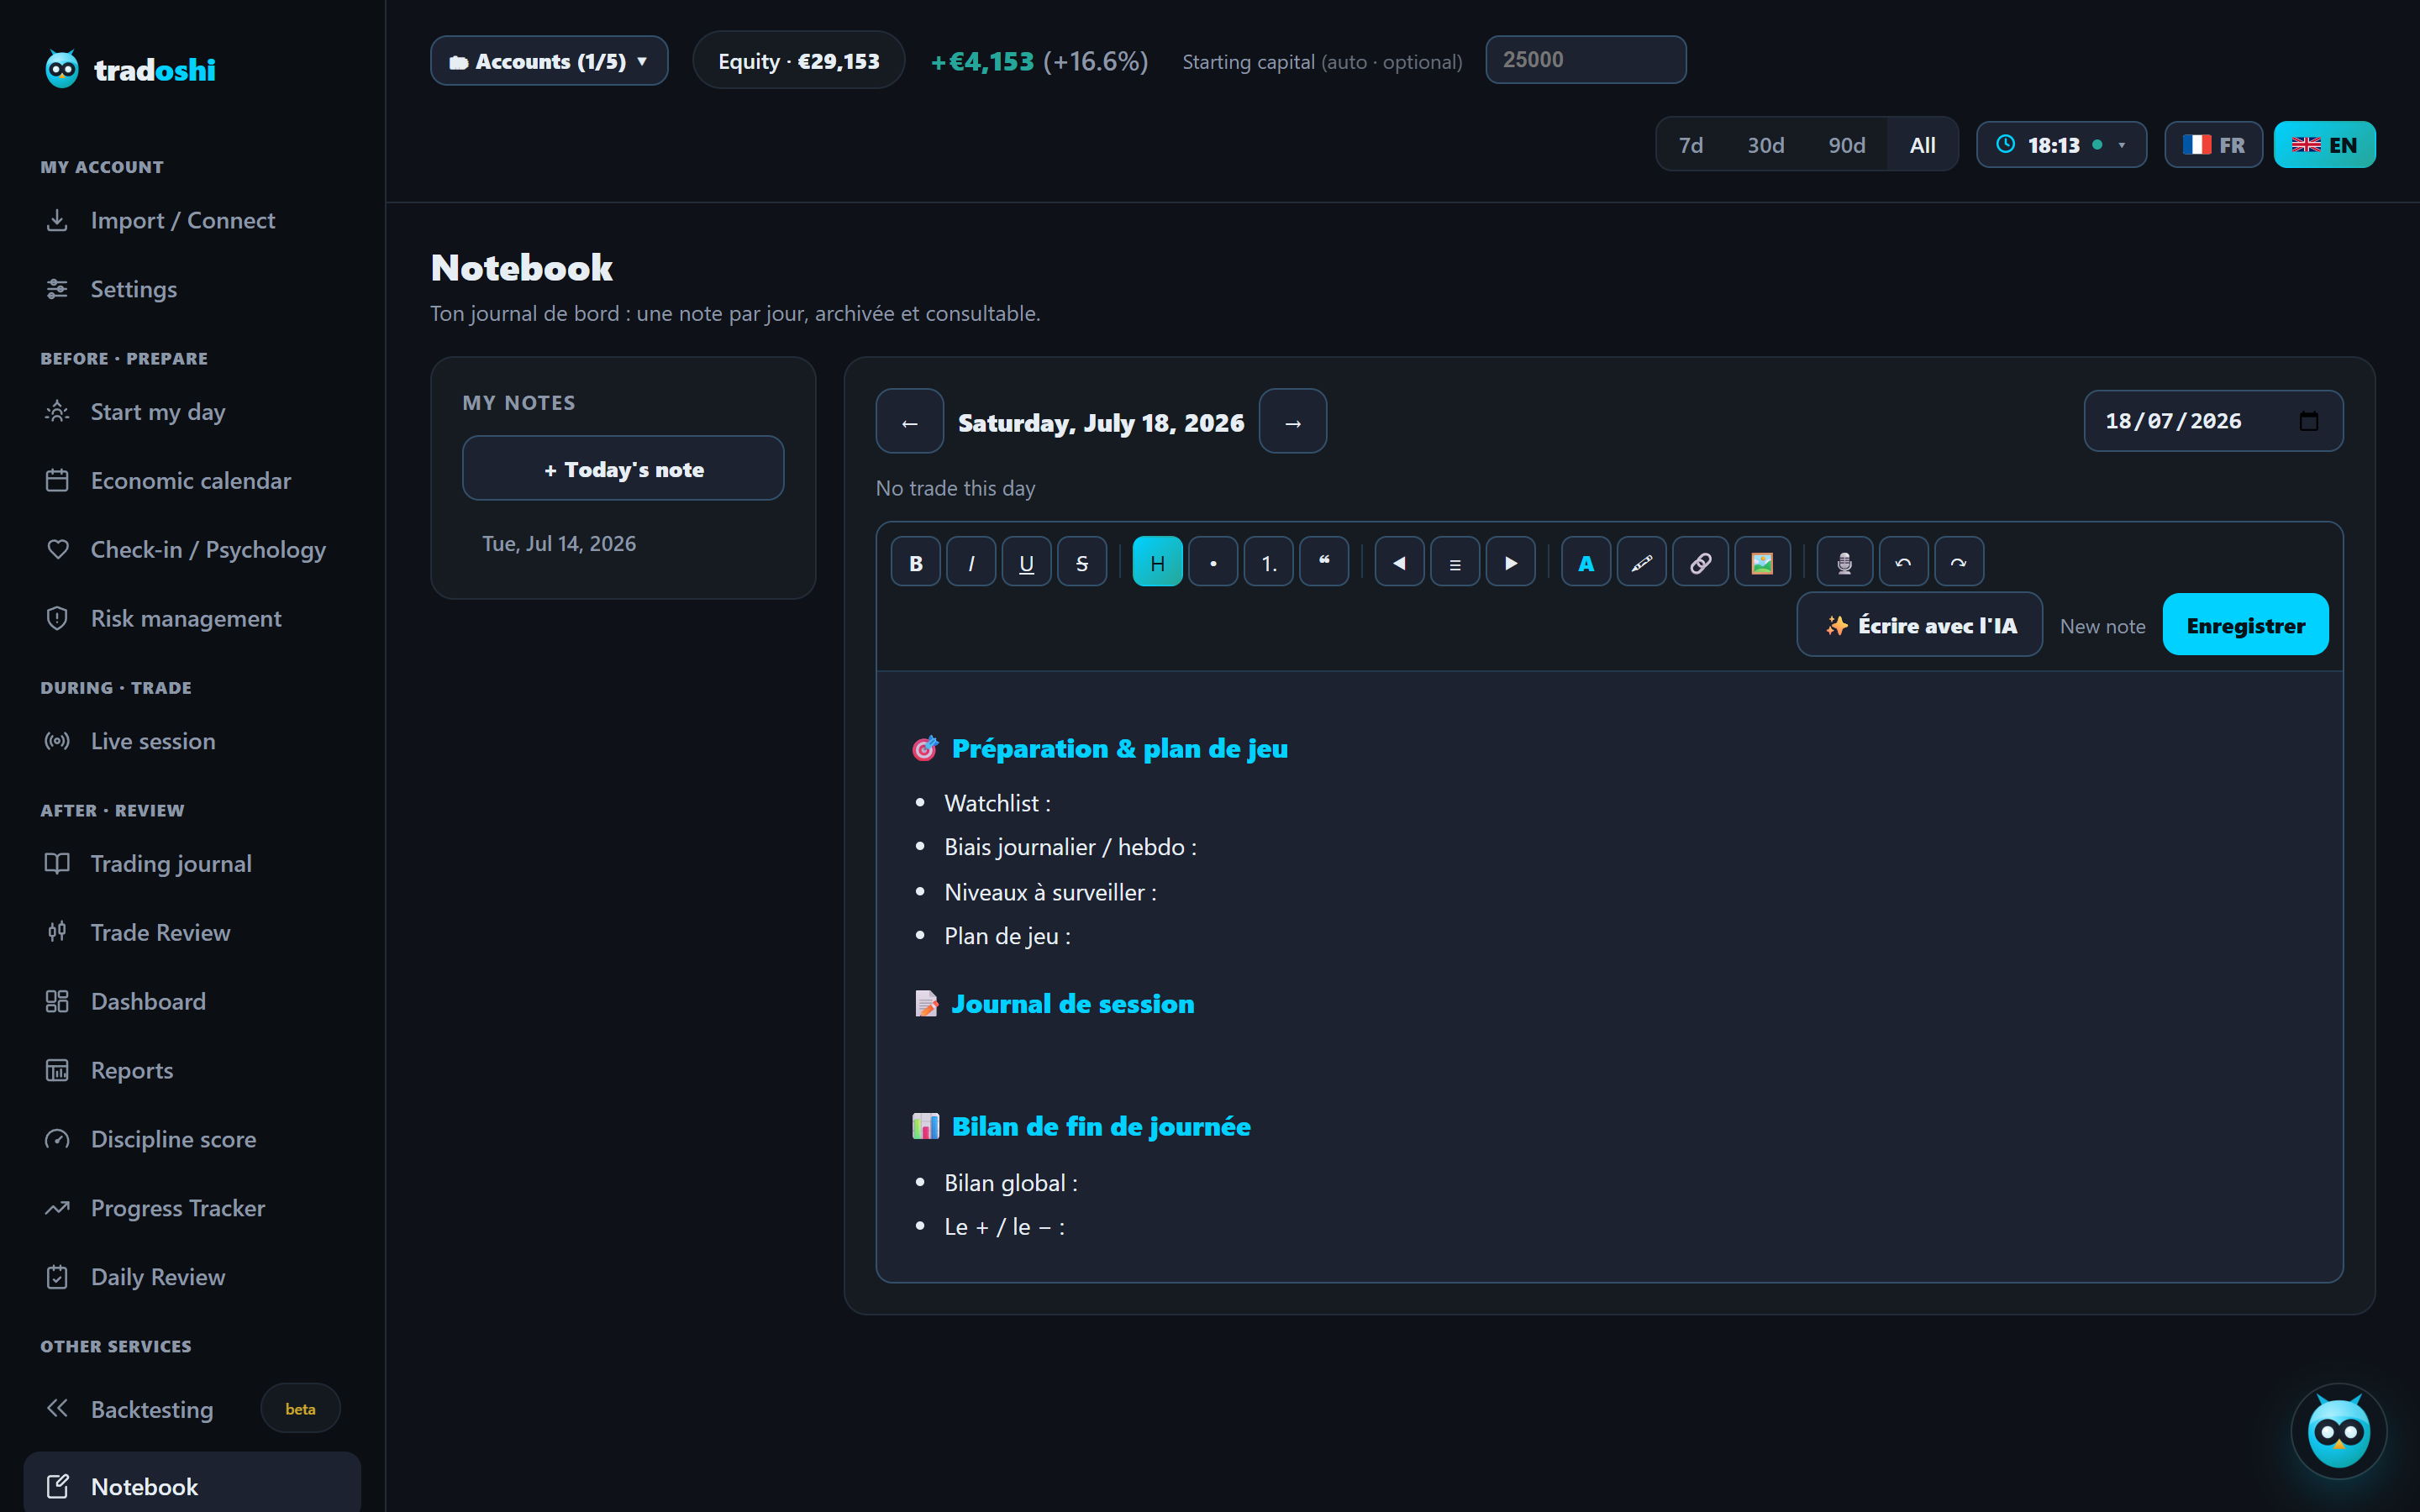Screen dimensions: 2420x1512
Task: Click the Equity €29,153 pill
Action: [x=798, y=61]
